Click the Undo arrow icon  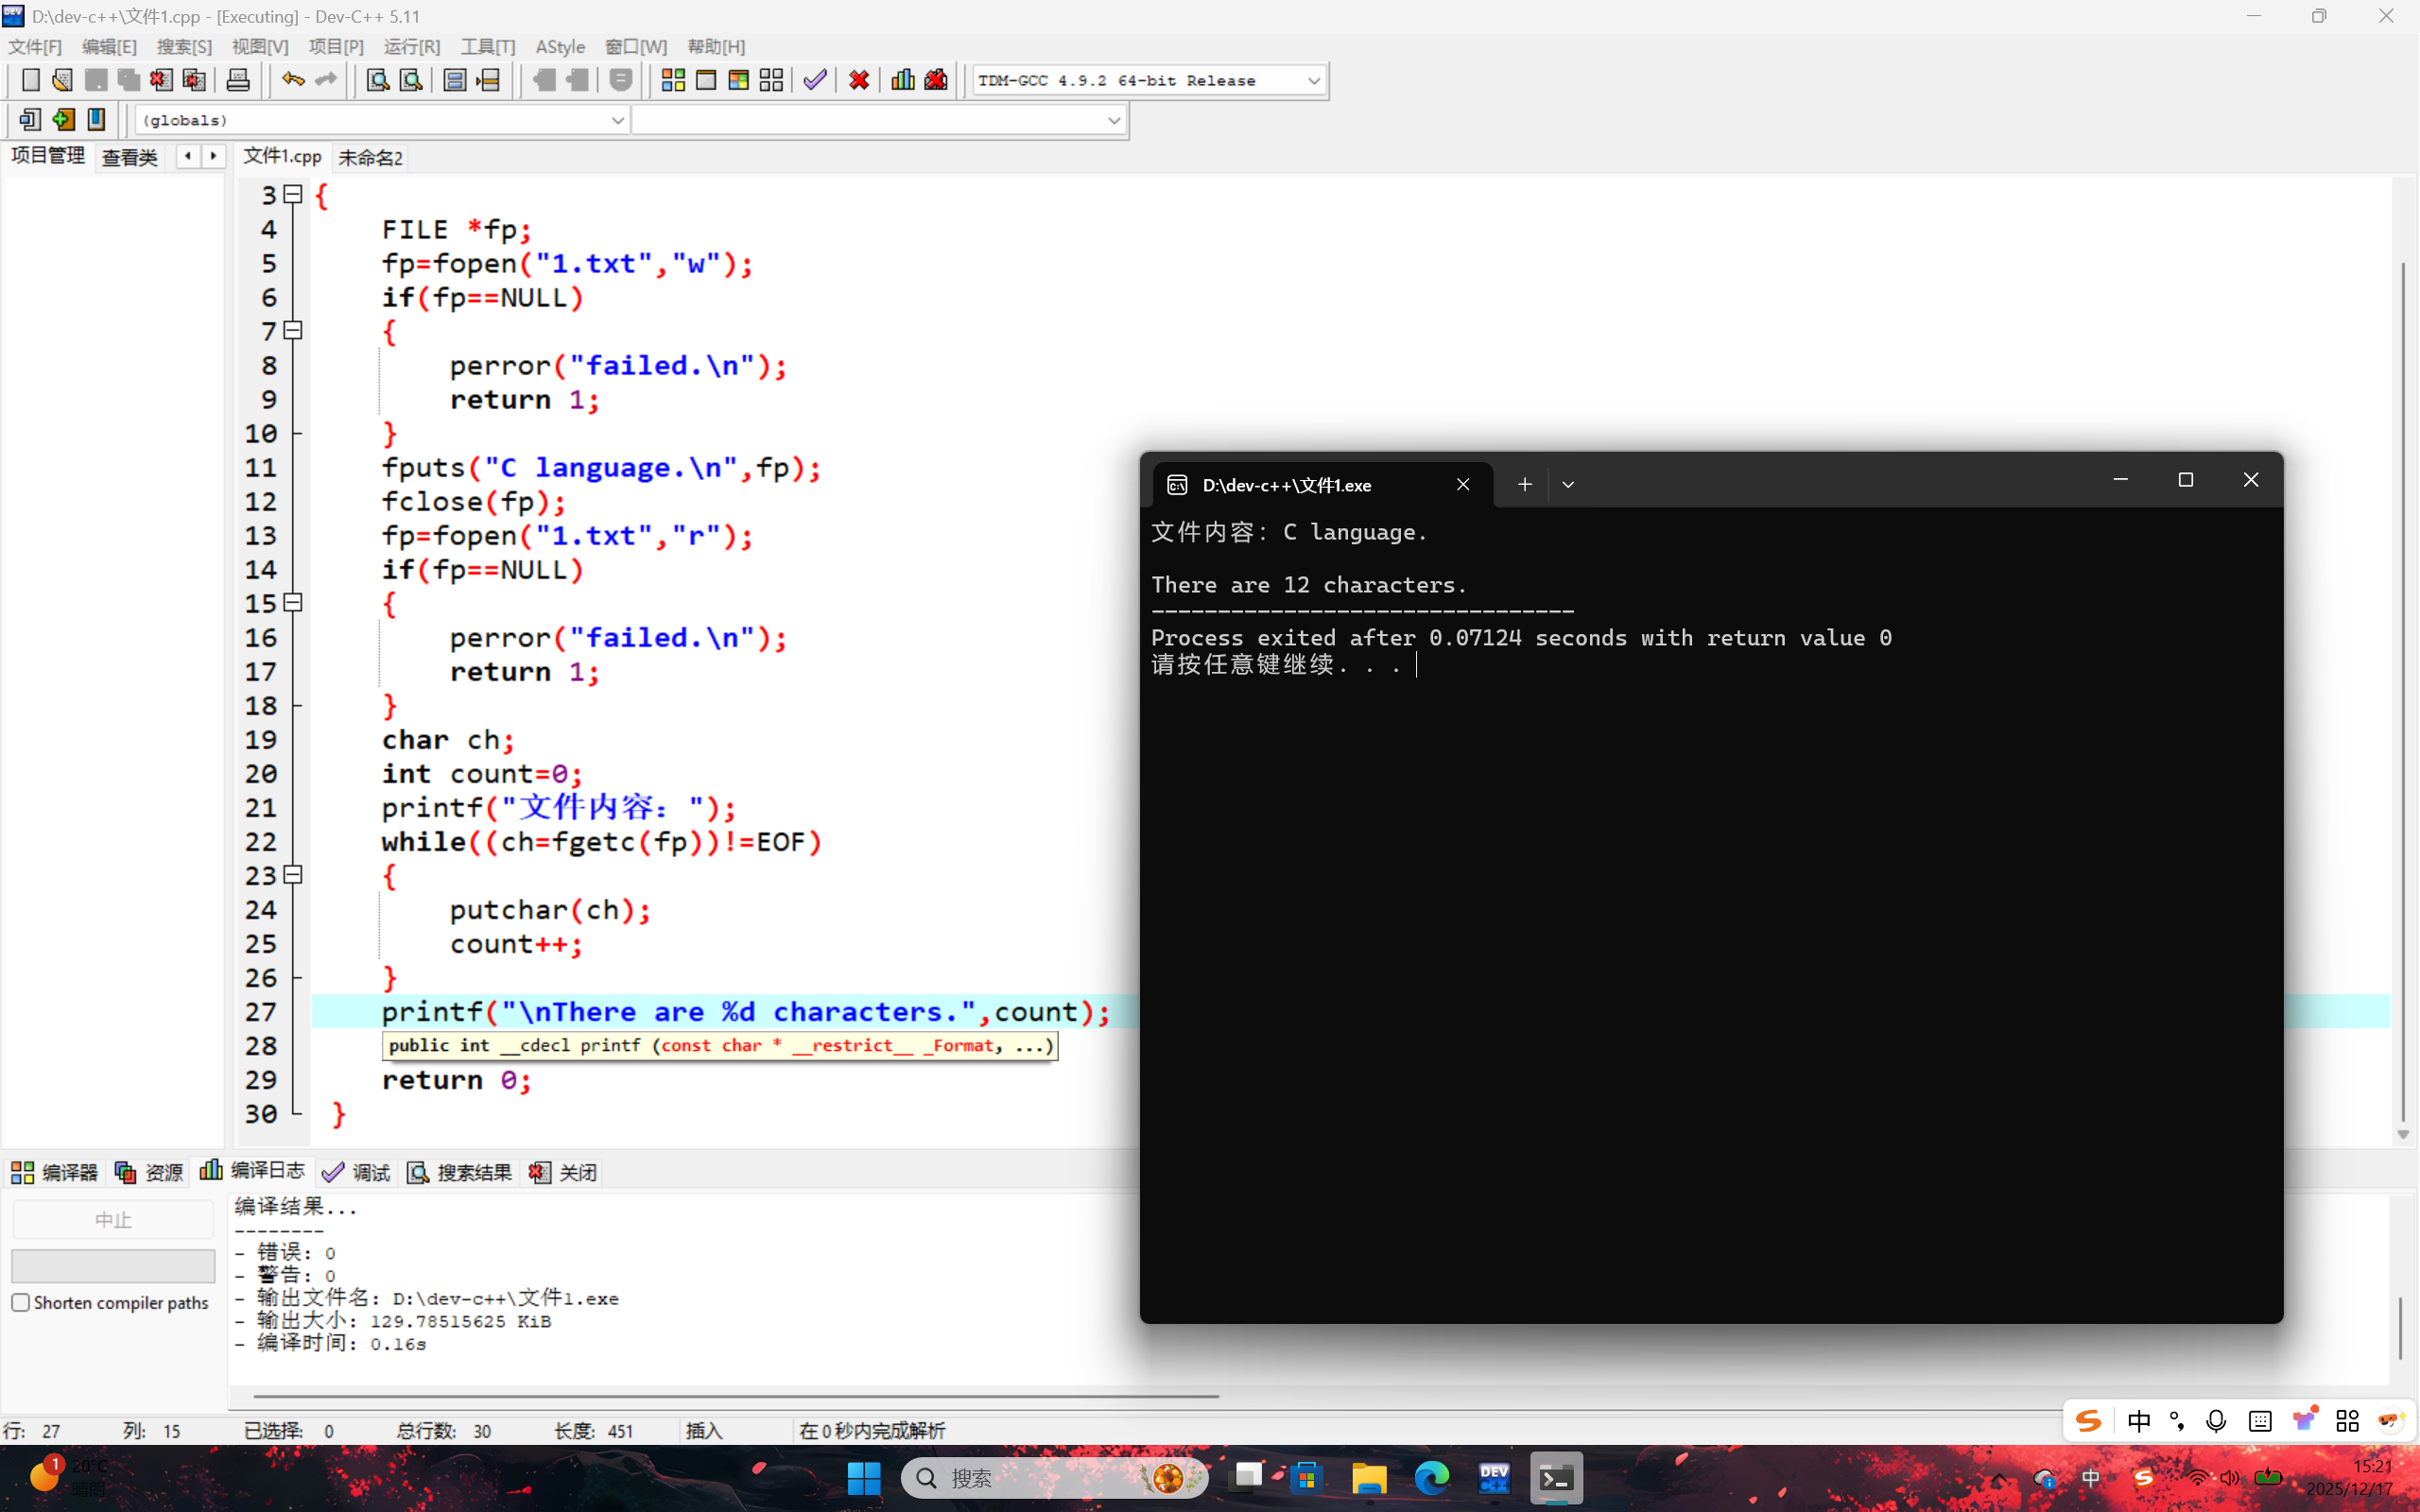point(292,80)
